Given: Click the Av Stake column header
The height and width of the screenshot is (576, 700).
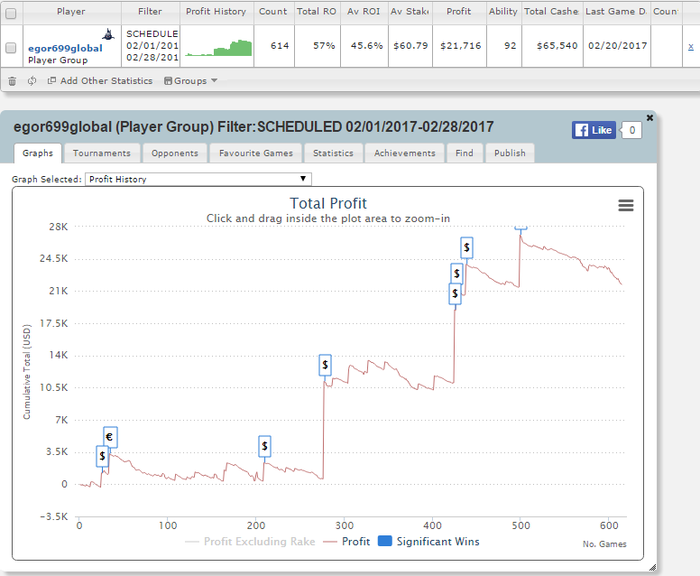Looking at the screenshot, I should (x=410, y=12).
